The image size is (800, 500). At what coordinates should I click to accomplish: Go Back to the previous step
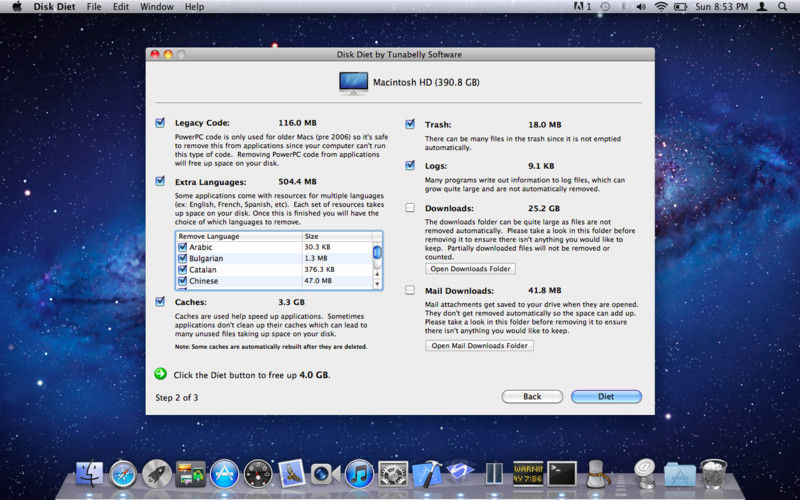(532, 396)
